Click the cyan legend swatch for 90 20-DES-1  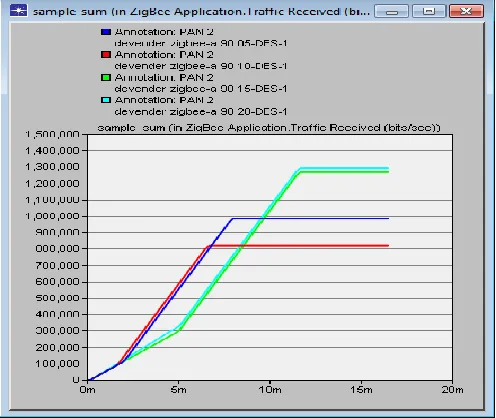[106, 100]
